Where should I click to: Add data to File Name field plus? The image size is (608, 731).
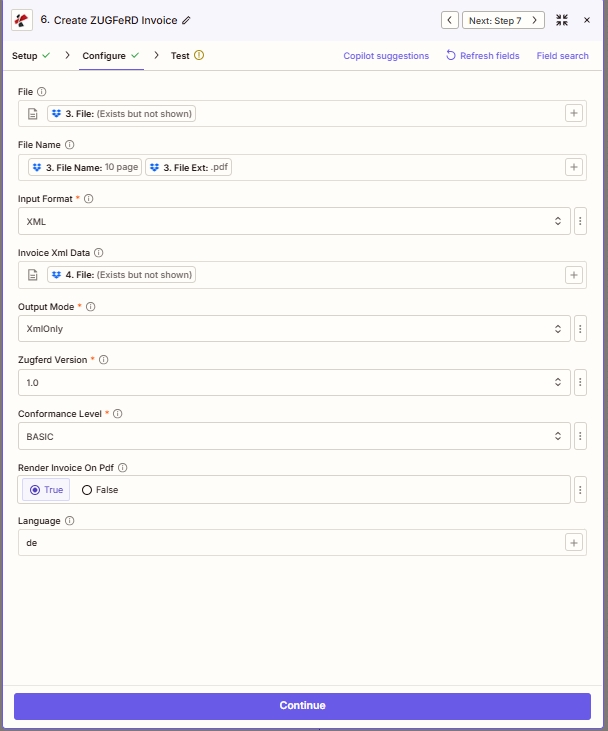point(573,167)
